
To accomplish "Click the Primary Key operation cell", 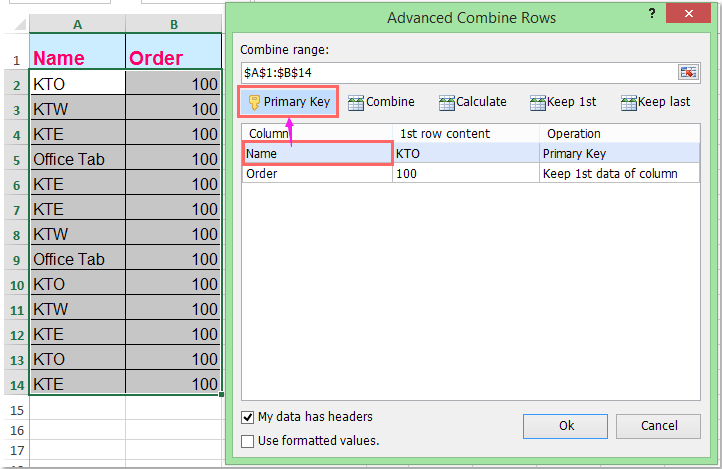I will (619, 153).
